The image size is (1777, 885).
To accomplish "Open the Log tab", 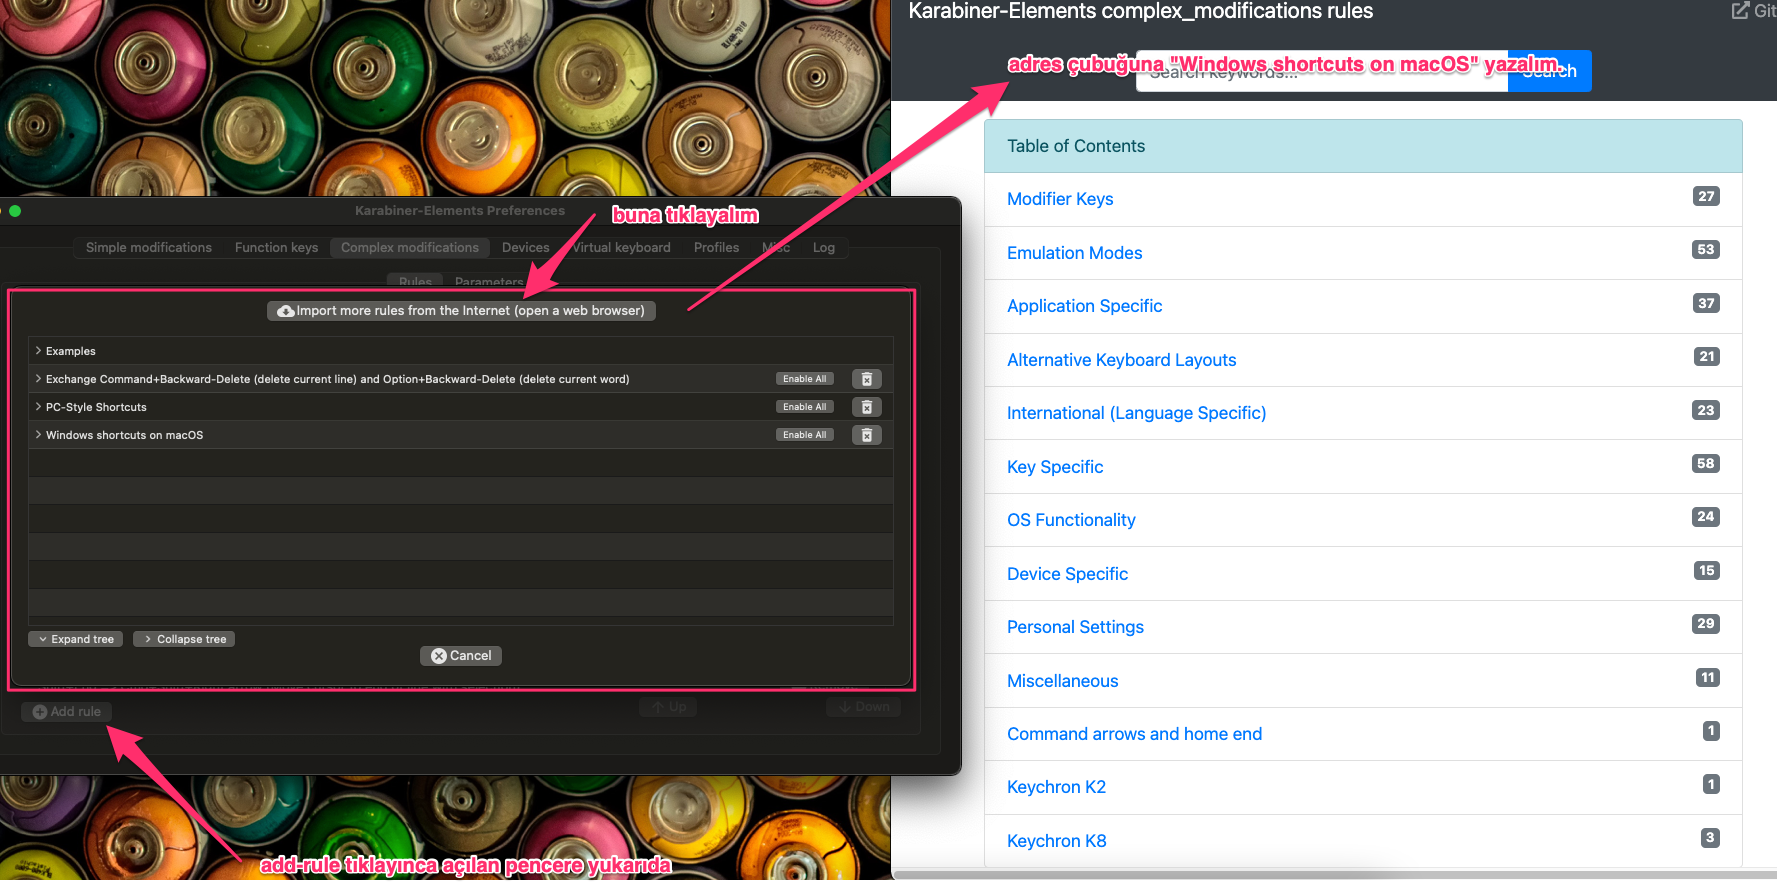I will [824, 248].
